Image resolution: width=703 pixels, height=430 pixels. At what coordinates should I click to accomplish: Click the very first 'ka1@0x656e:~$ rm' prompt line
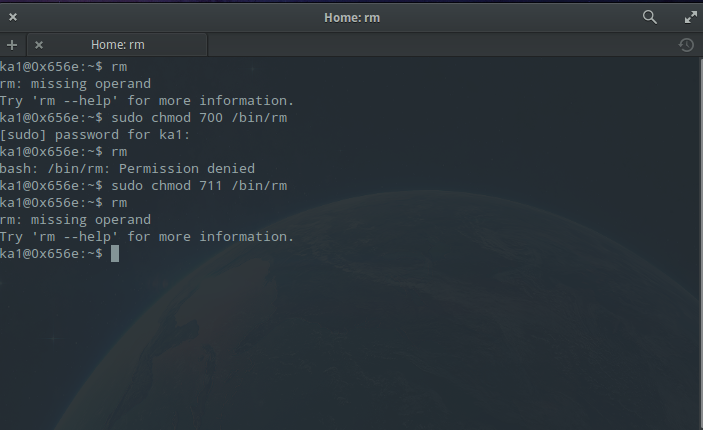click(63, 67)
